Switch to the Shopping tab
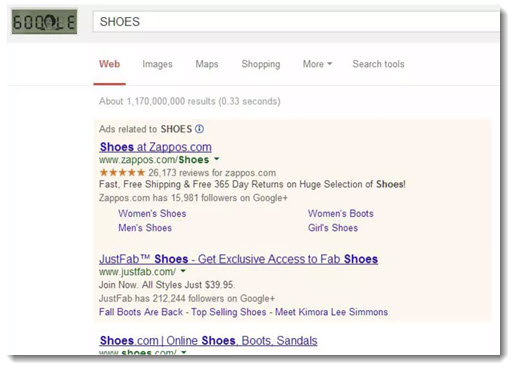The image size is (515, 370). pyautogui.click(x=261, y=64)
